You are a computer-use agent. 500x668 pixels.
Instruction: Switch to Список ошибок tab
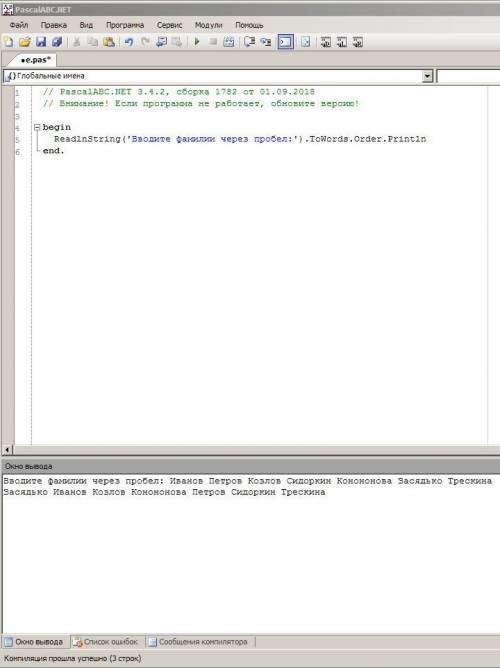point(107,642)
